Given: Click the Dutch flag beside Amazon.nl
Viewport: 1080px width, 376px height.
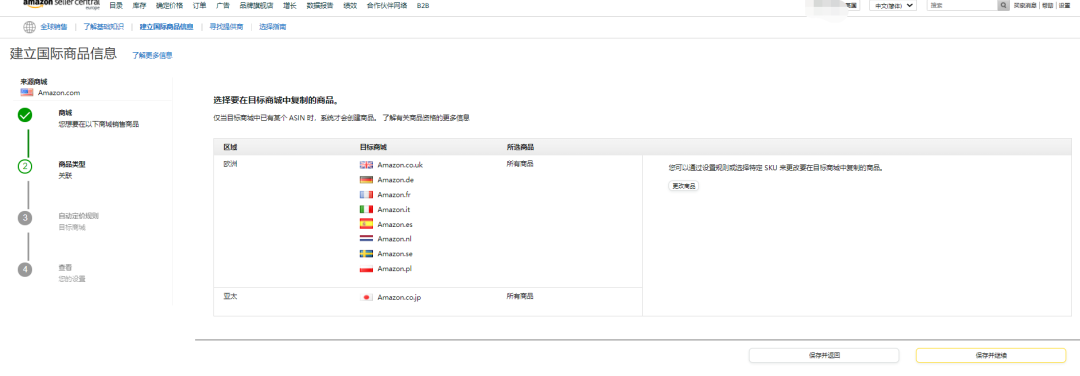Looking at the screenshot, I should (x=366, y=239).
